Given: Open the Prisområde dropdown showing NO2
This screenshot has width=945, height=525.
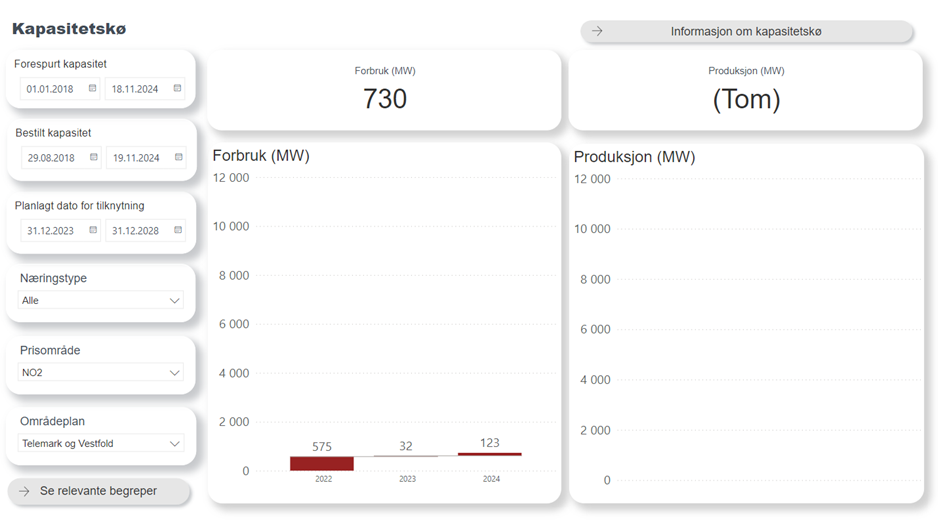Looking at the screenshot, I should click(174, 373).
